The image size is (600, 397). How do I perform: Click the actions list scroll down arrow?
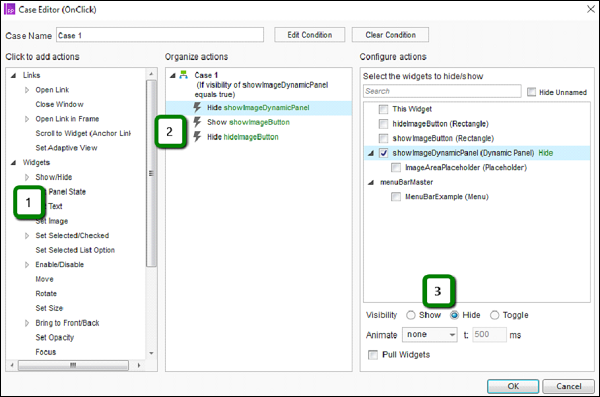(x=152, y=353)
